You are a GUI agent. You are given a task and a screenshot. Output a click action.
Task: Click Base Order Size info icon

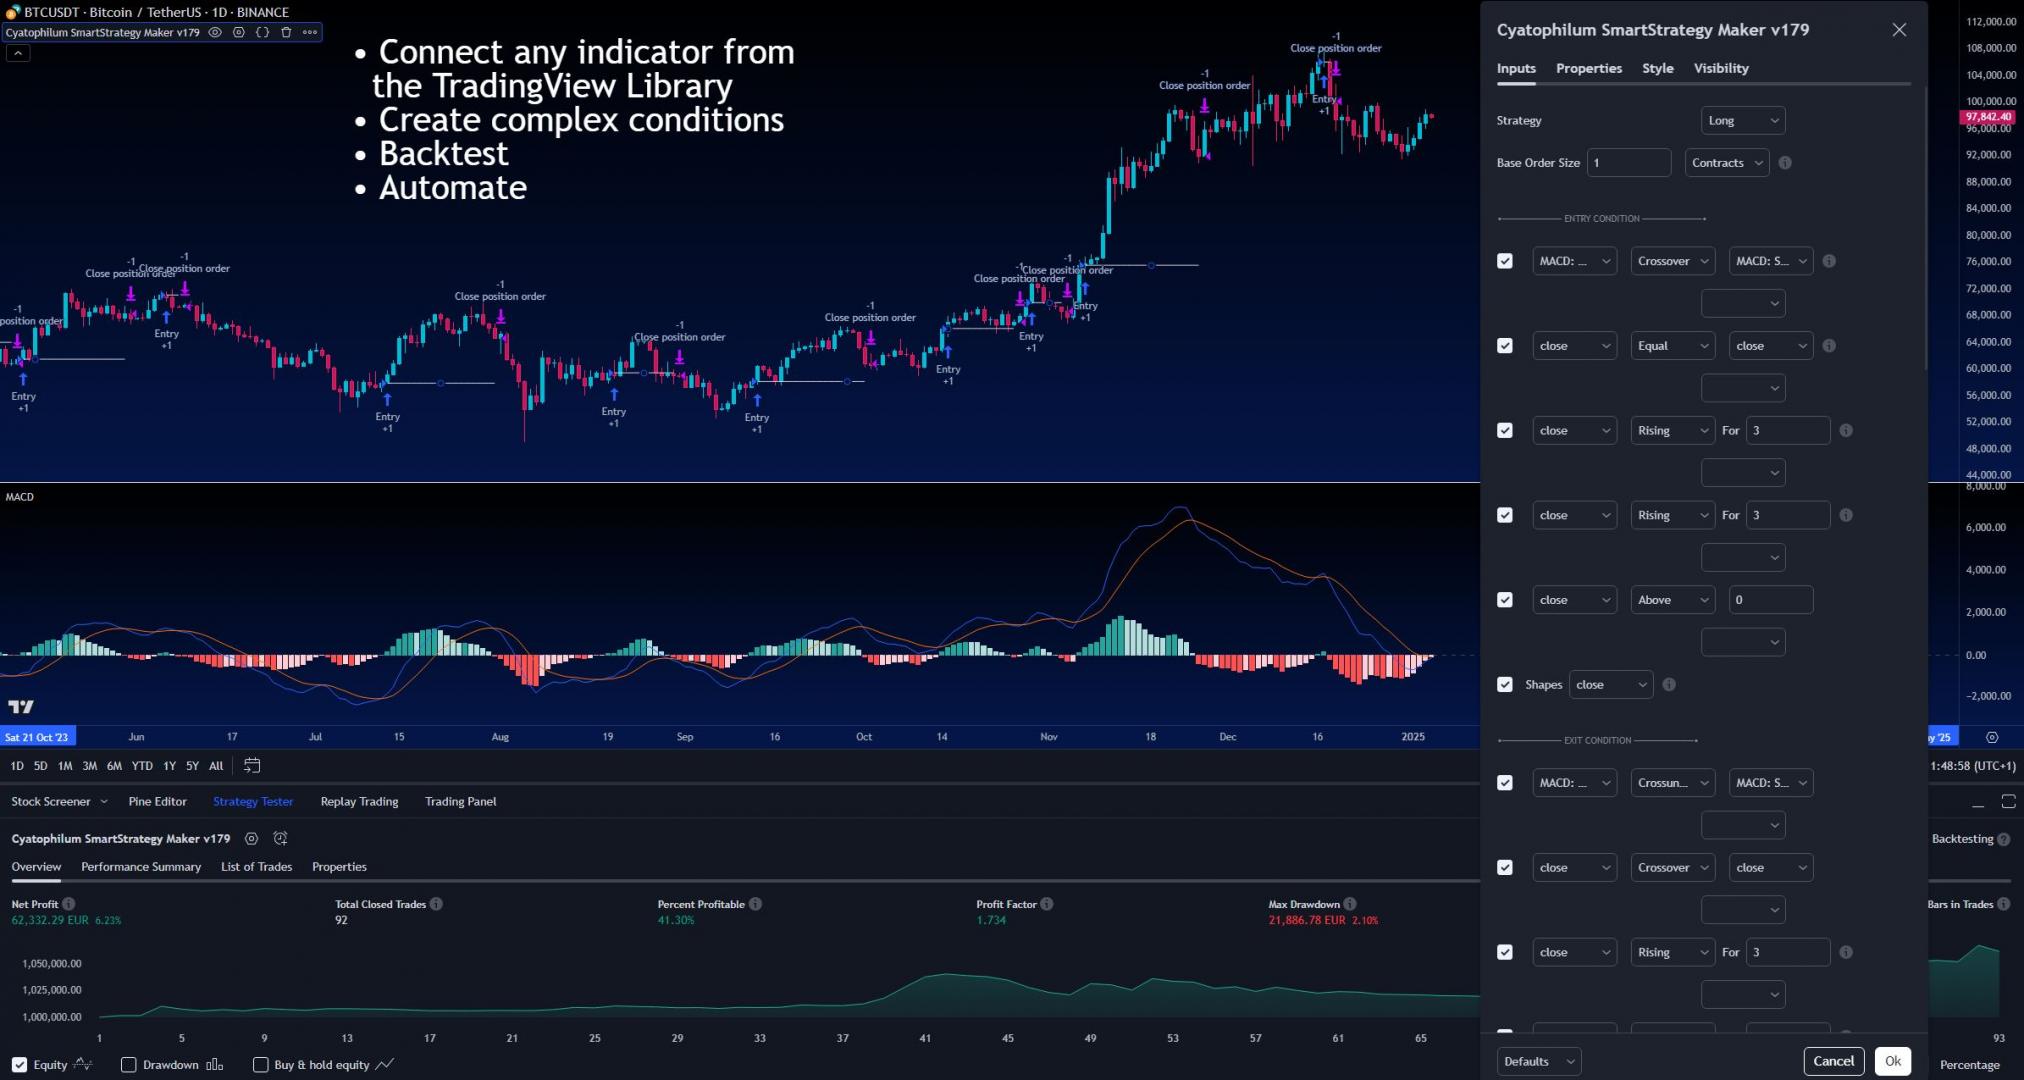[1785, 163]
